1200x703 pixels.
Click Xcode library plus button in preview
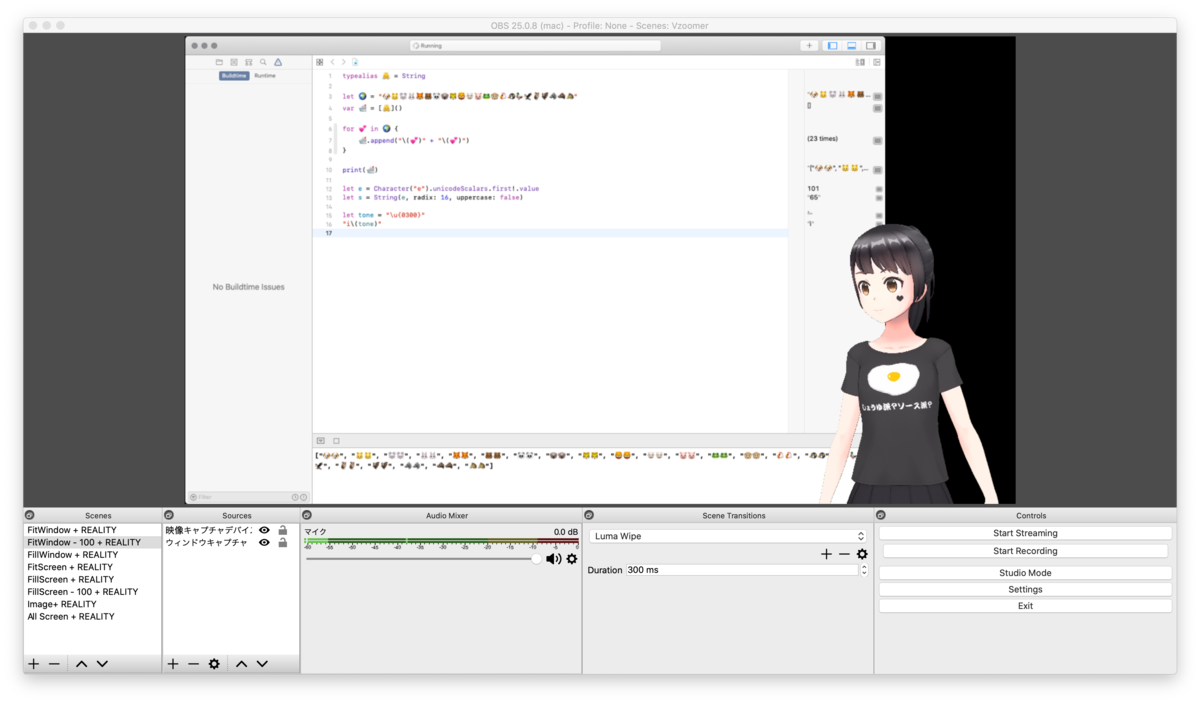(809, 46)
